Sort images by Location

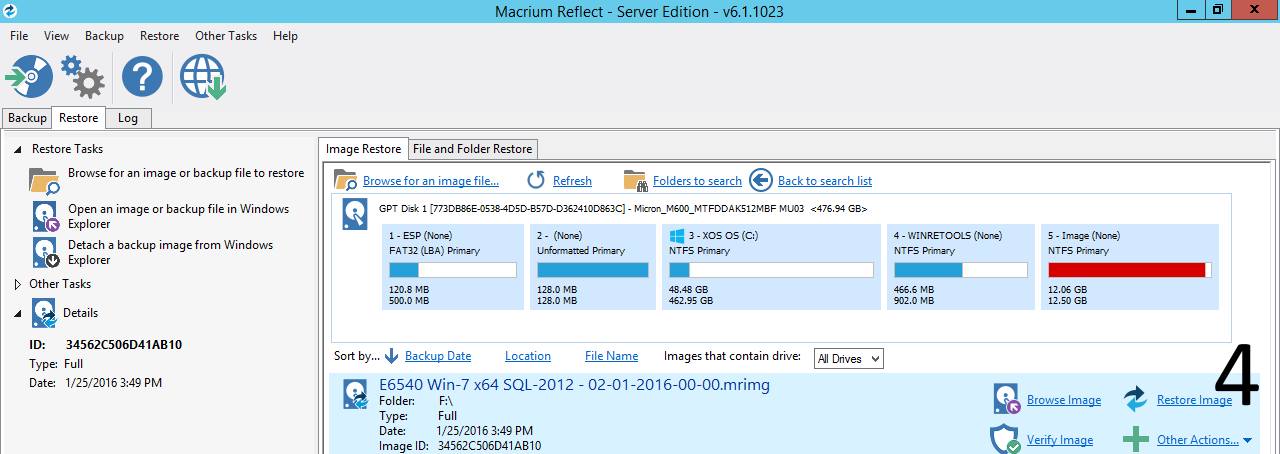point(528,356)
